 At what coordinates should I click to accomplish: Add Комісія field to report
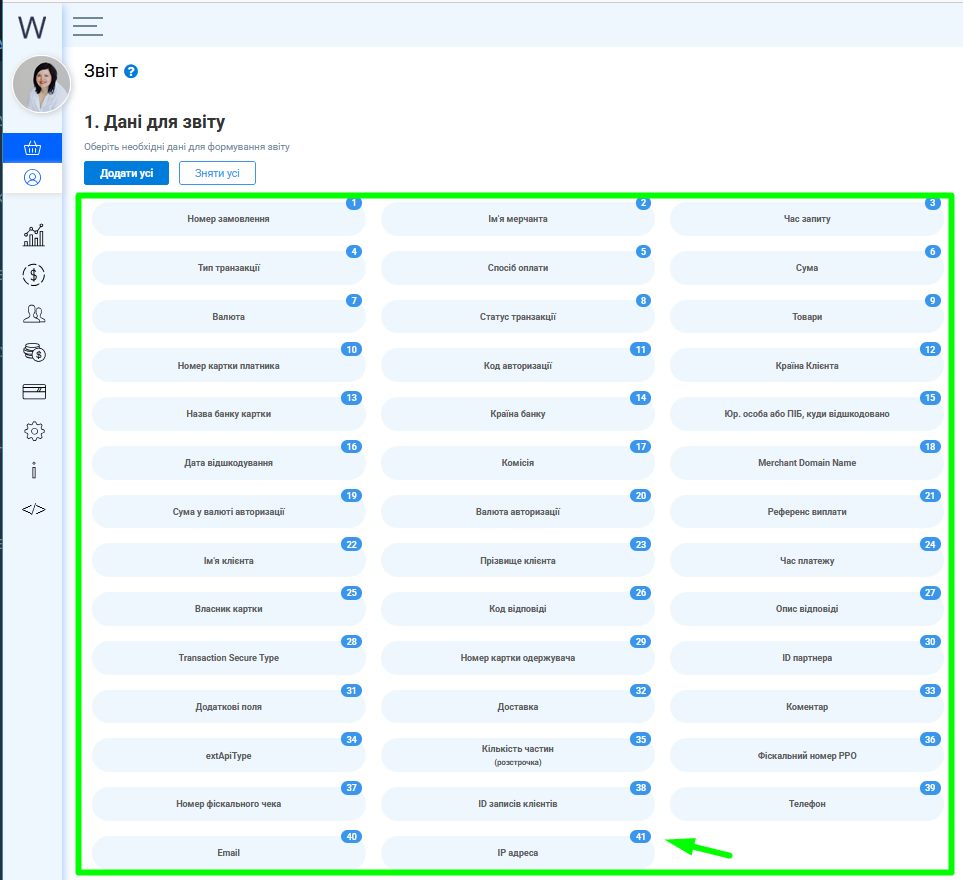pos(518,463)
